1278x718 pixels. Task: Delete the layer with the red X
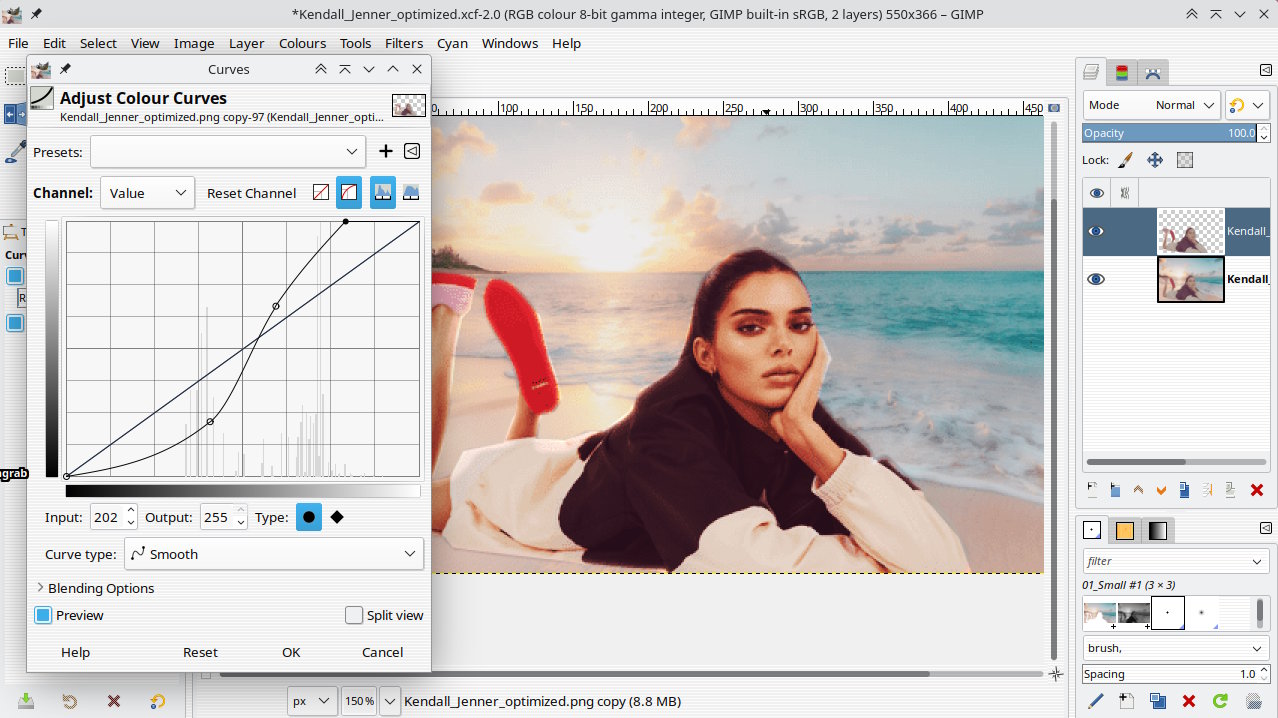point(1257,490)
